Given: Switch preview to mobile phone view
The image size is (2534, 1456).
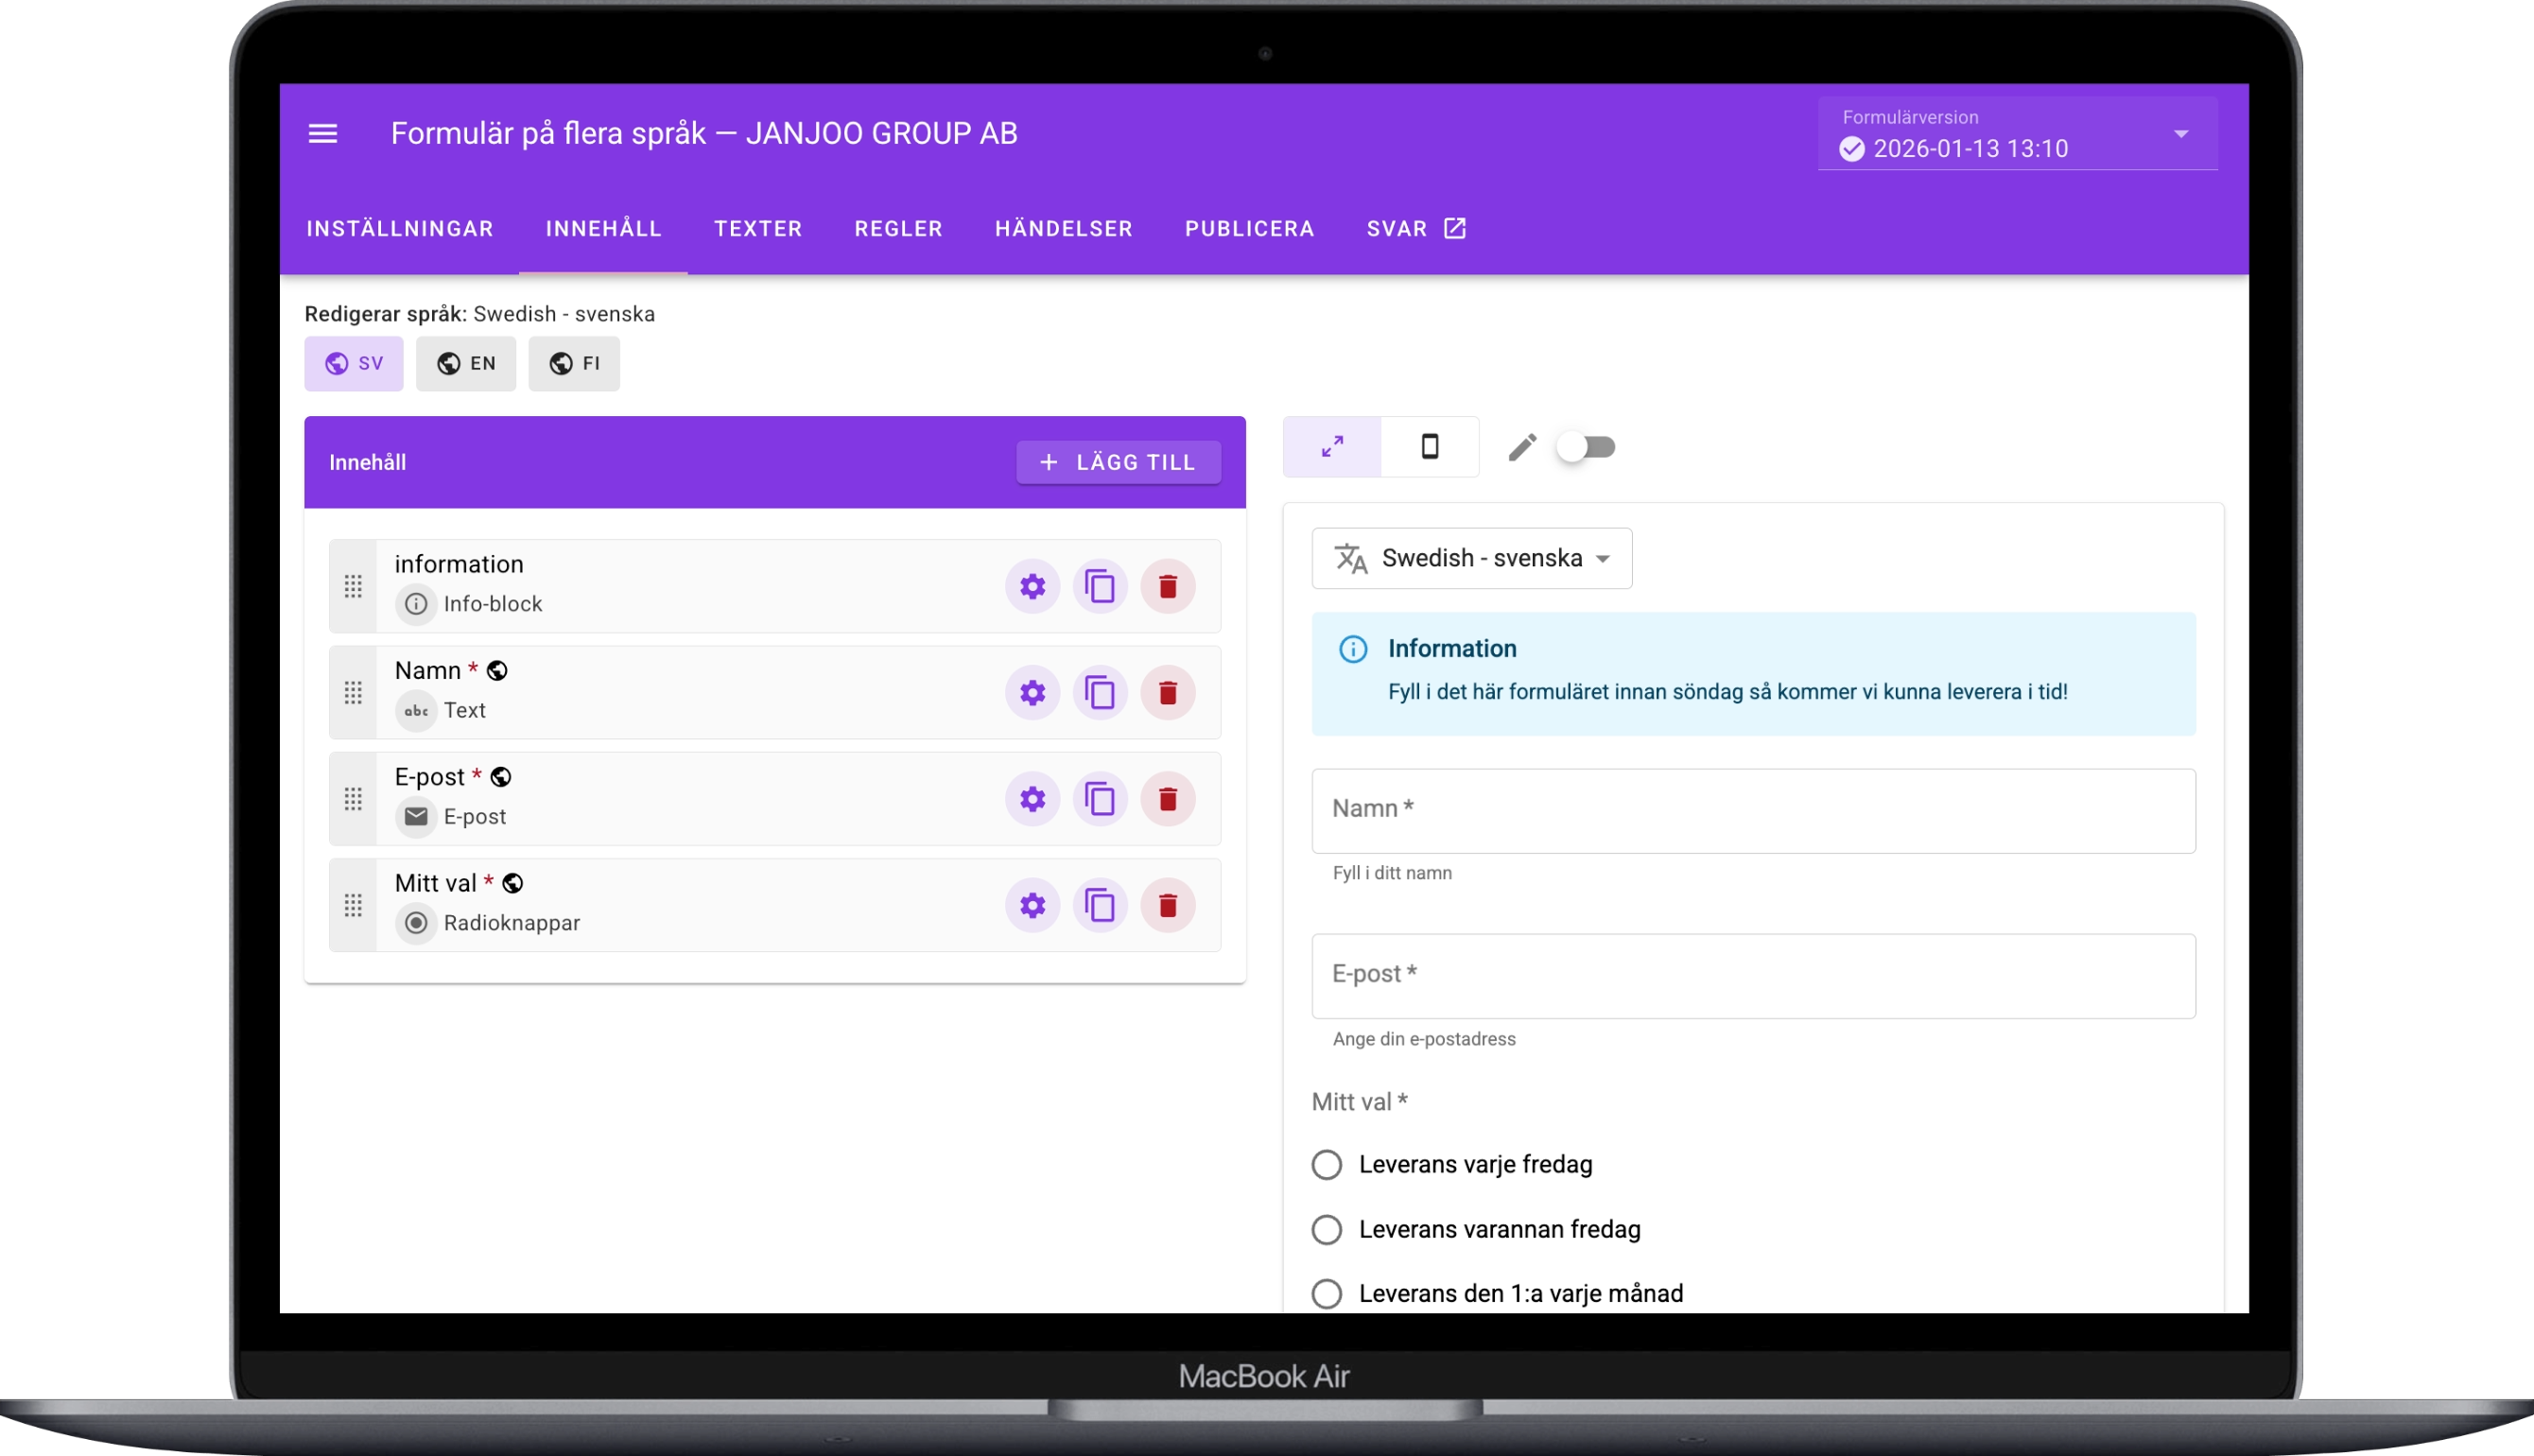Looking at the screenshot, I should (1429, 447).
